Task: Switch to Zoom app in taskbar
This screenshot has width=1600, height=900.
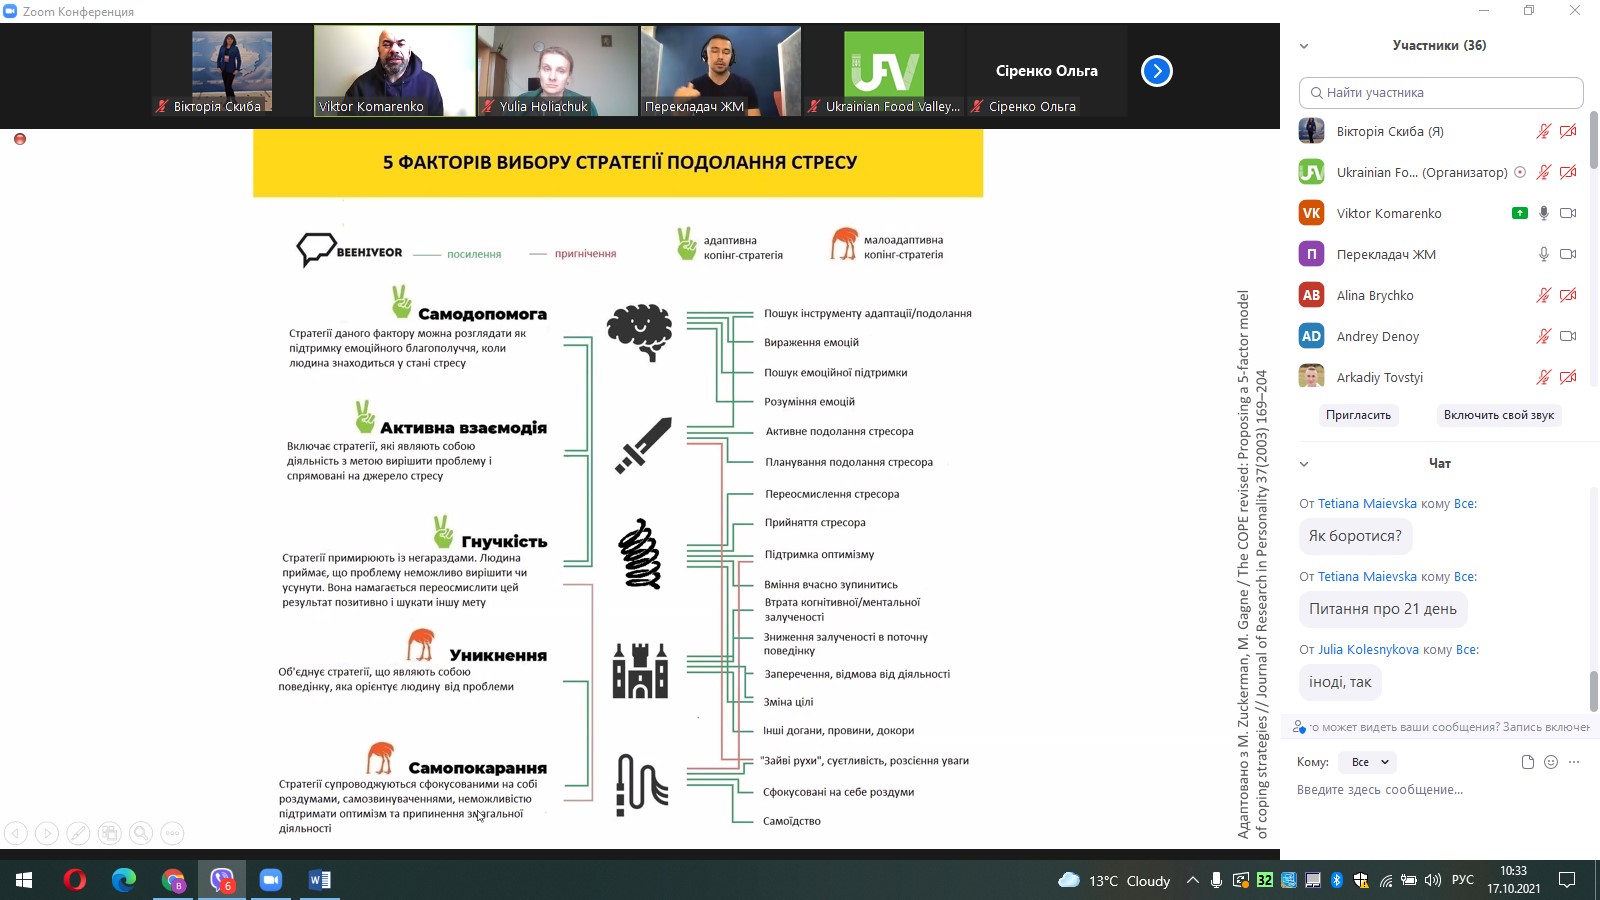Action: (270, 880)
